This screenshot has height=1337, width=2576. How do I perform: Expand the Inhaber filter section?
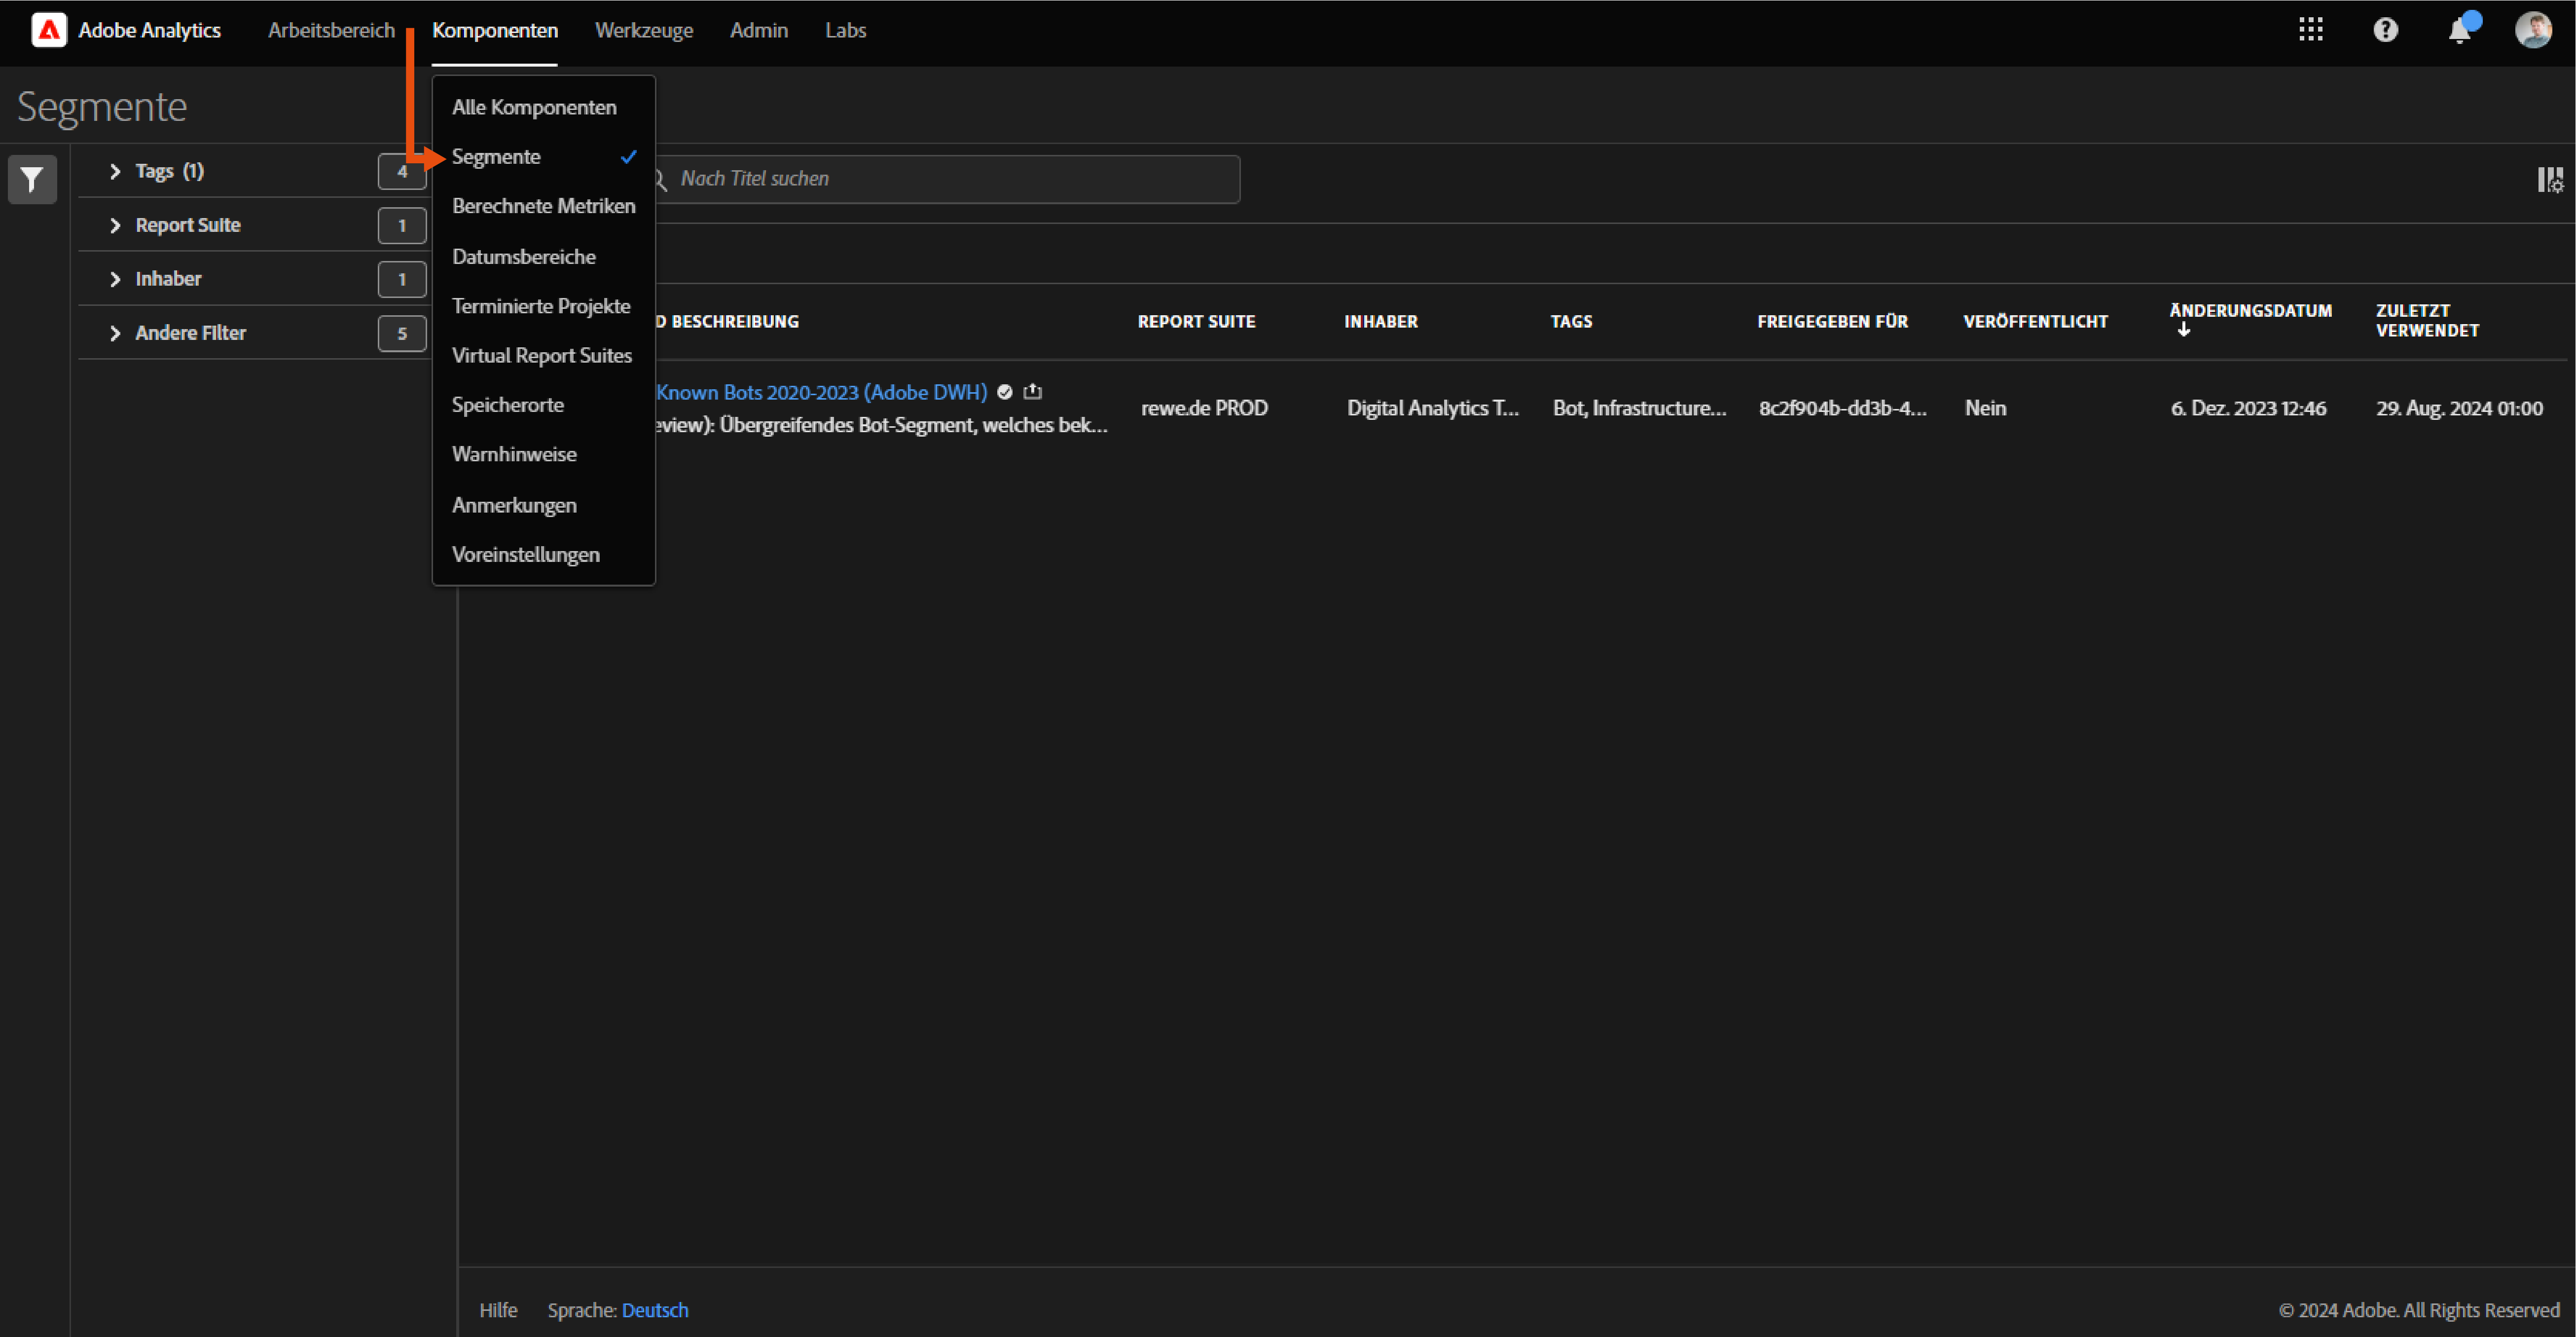click(115, 279)
